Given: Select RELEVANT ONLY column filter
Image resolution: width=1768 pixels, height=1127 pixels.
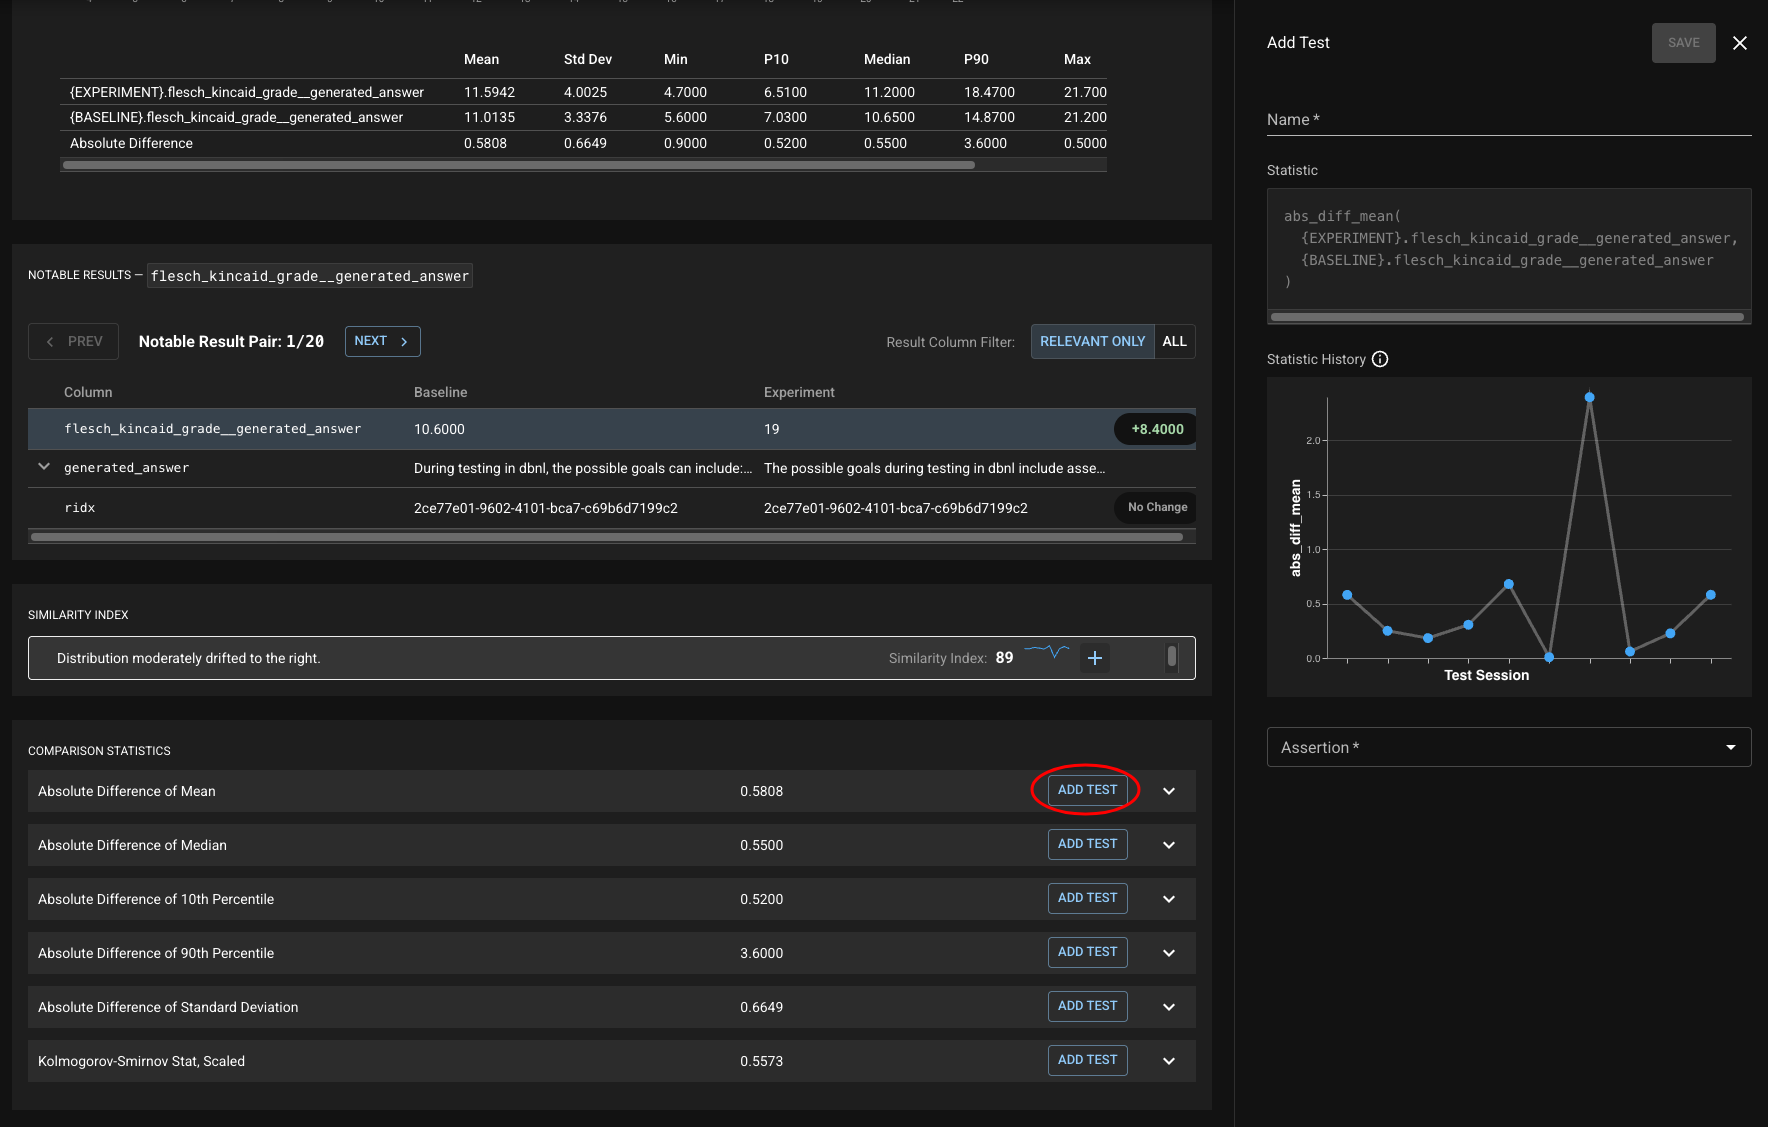Looking at the screenshot, I should coord(1092,341).
